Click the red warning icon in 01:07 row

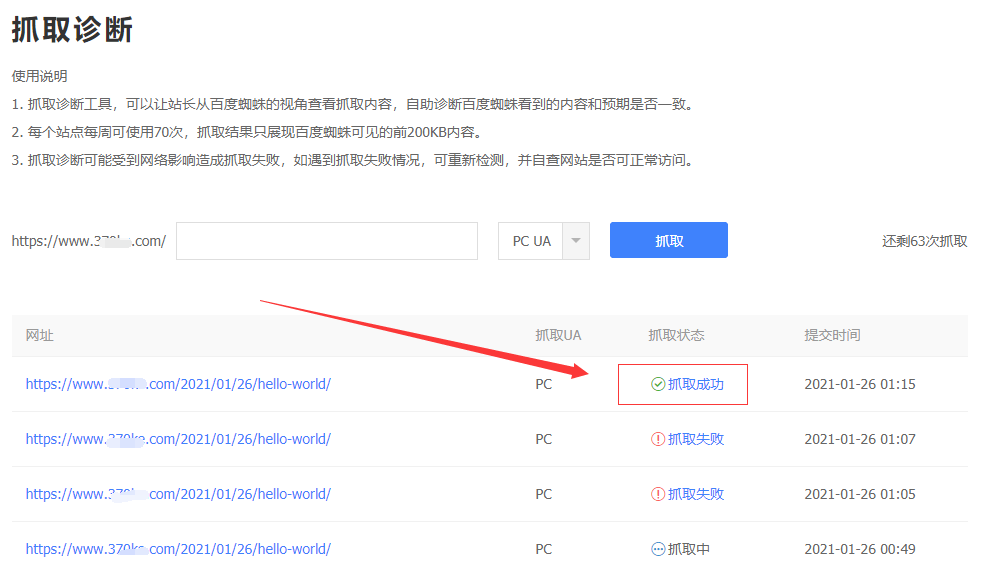(658, 439)
